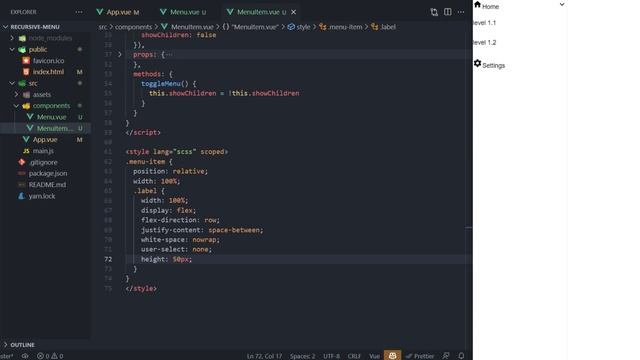Click the .menu-item breadcrumb segment
Viewport: 640px width, 360px height.
coord(345,27)
